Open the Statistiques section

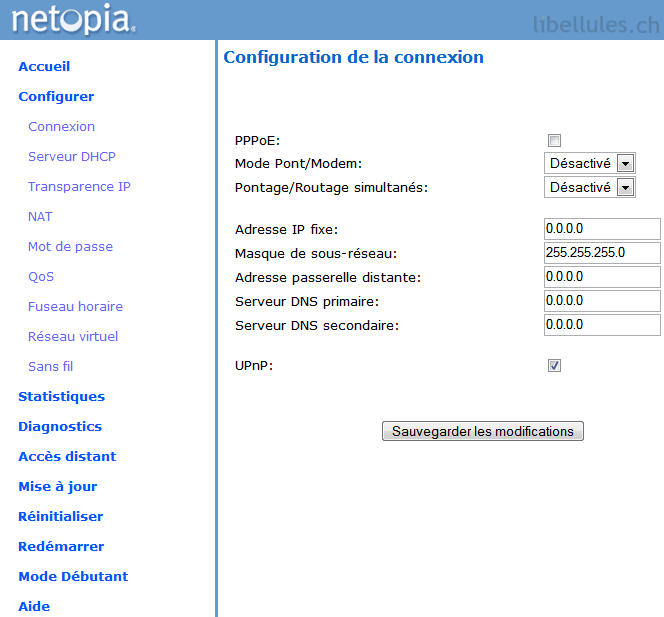(61, 396)
